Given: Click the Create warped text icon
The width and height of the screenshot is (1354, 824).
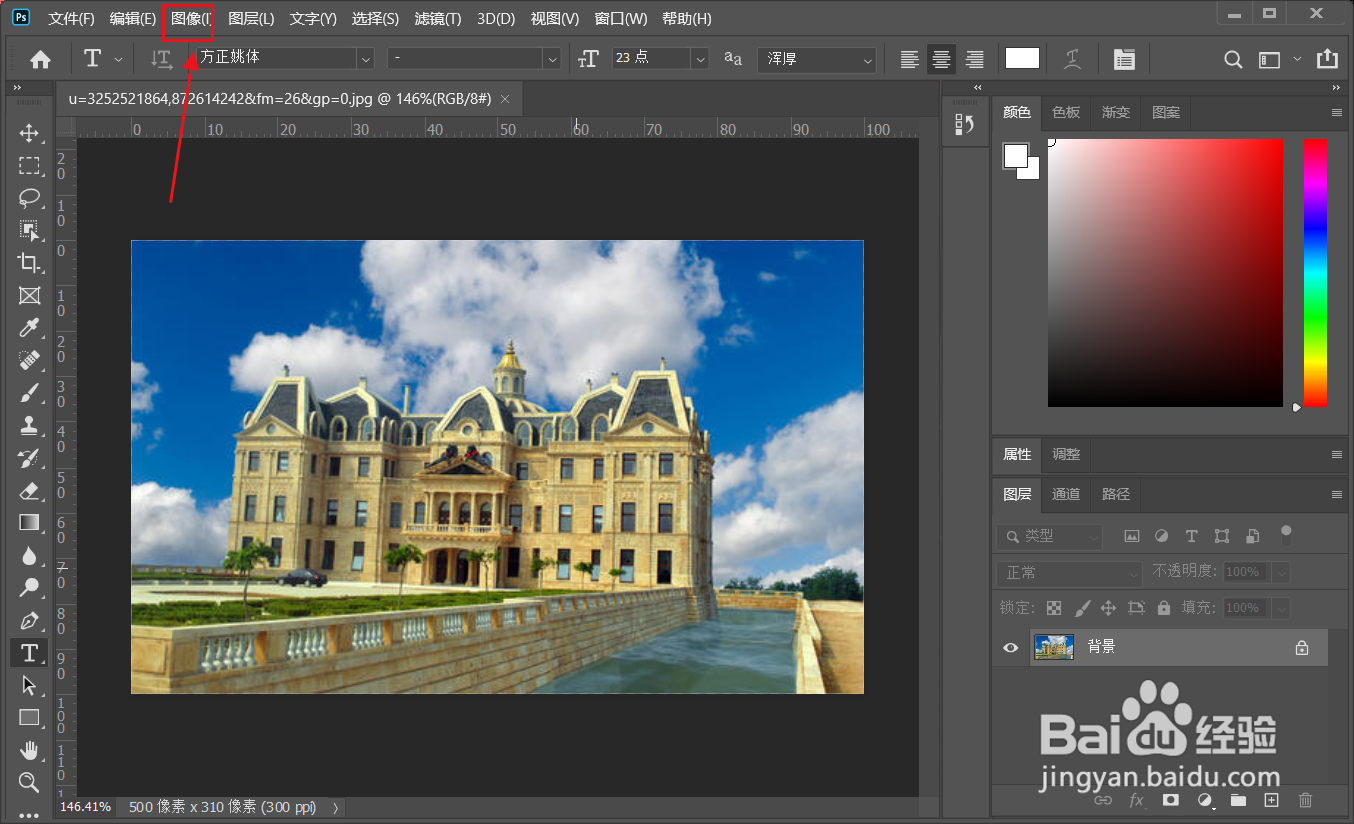Looking at the screenshot, I should tap(1073, 59).
